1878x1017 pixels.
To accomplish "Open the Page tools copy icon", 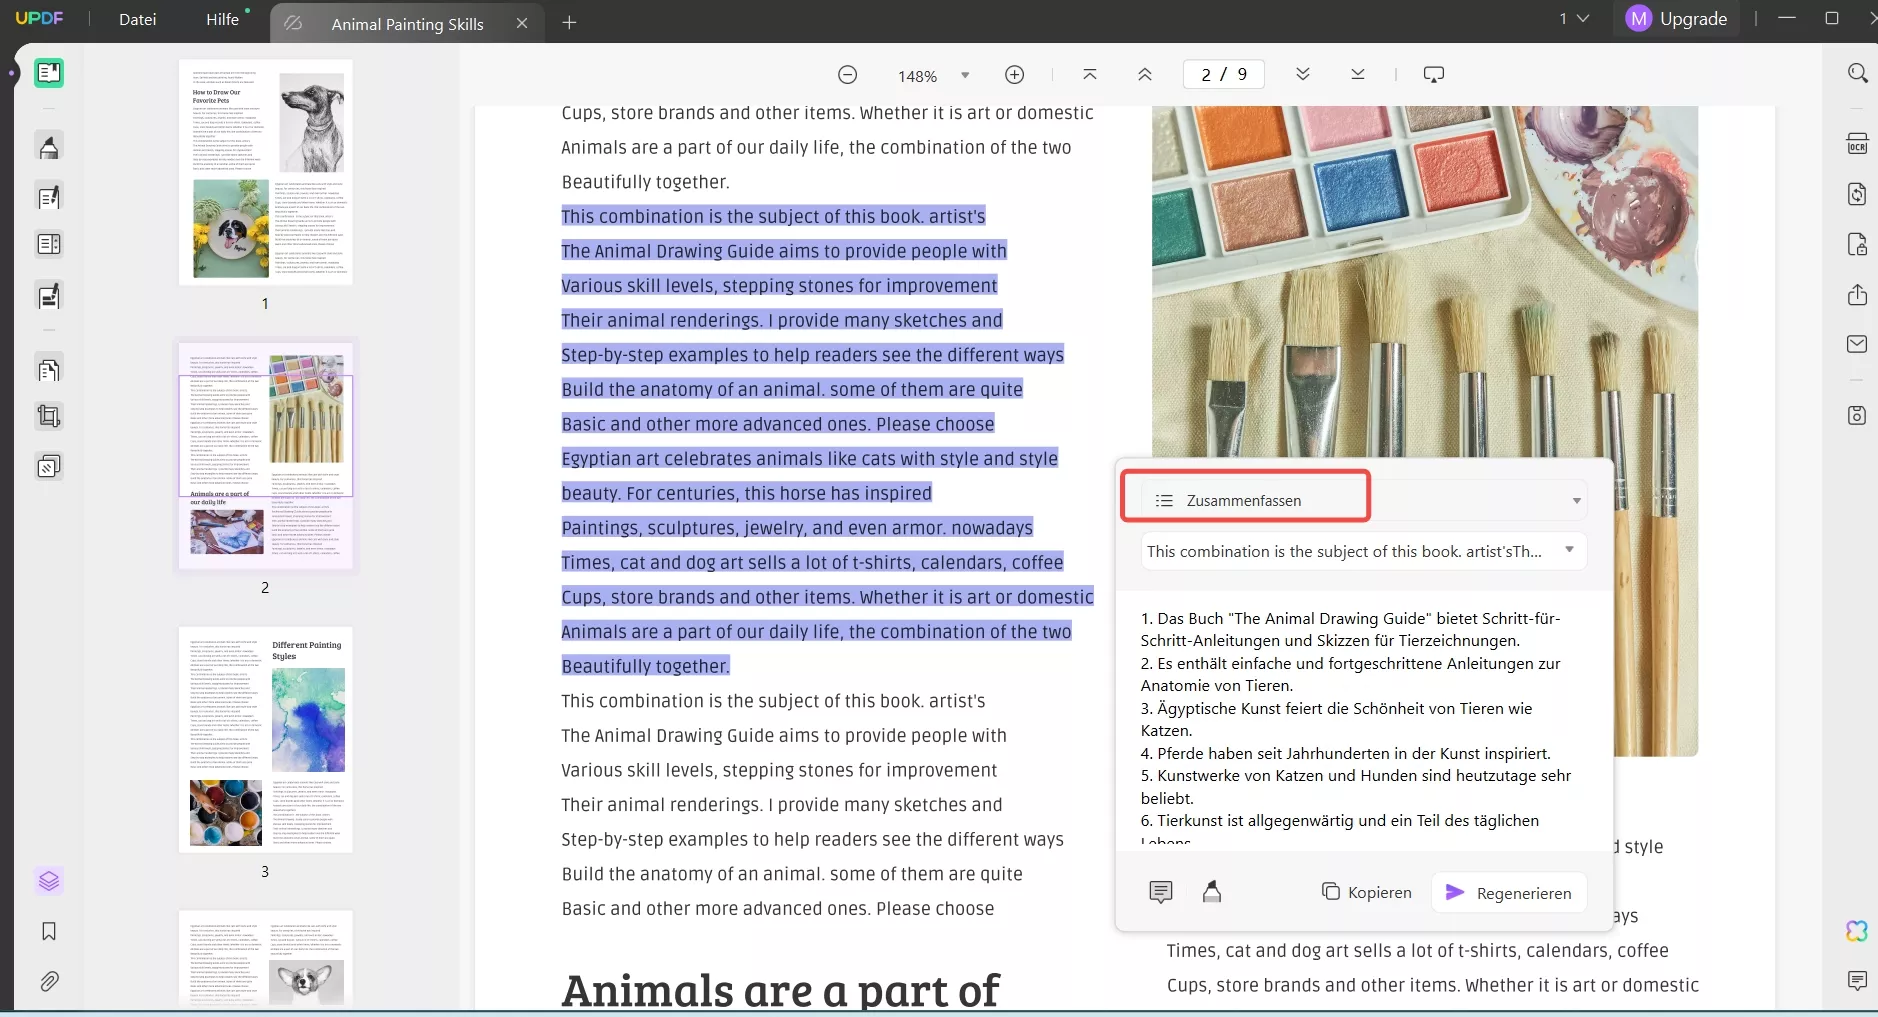I will tap(49, 369).
